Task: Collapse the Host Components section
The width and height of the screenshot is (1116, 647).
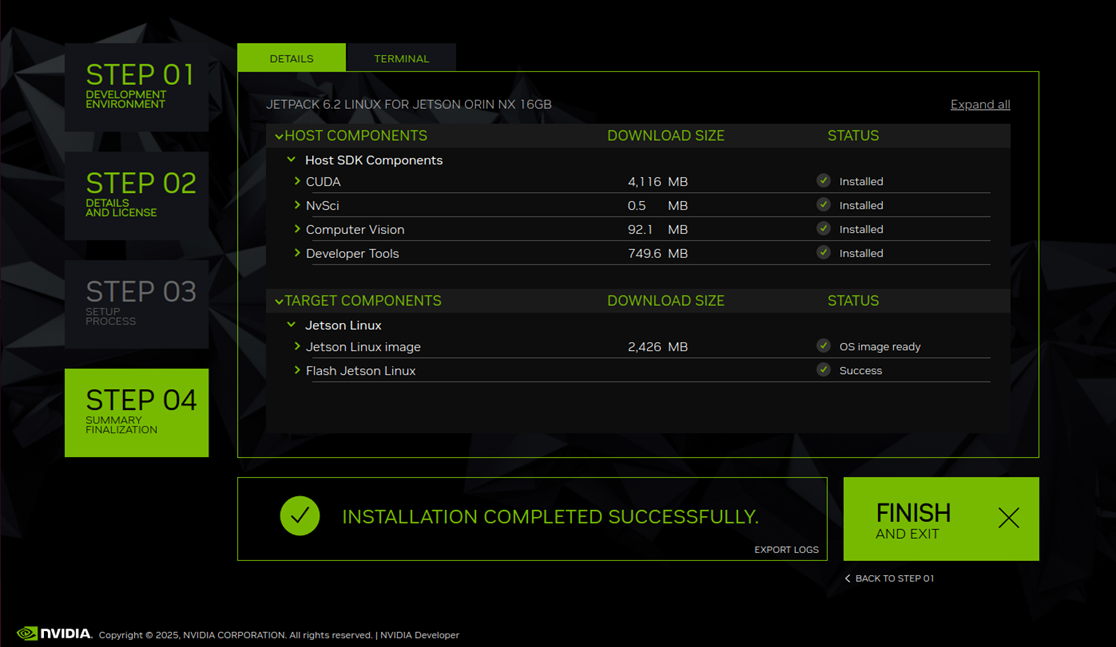Action: (279, 136)
